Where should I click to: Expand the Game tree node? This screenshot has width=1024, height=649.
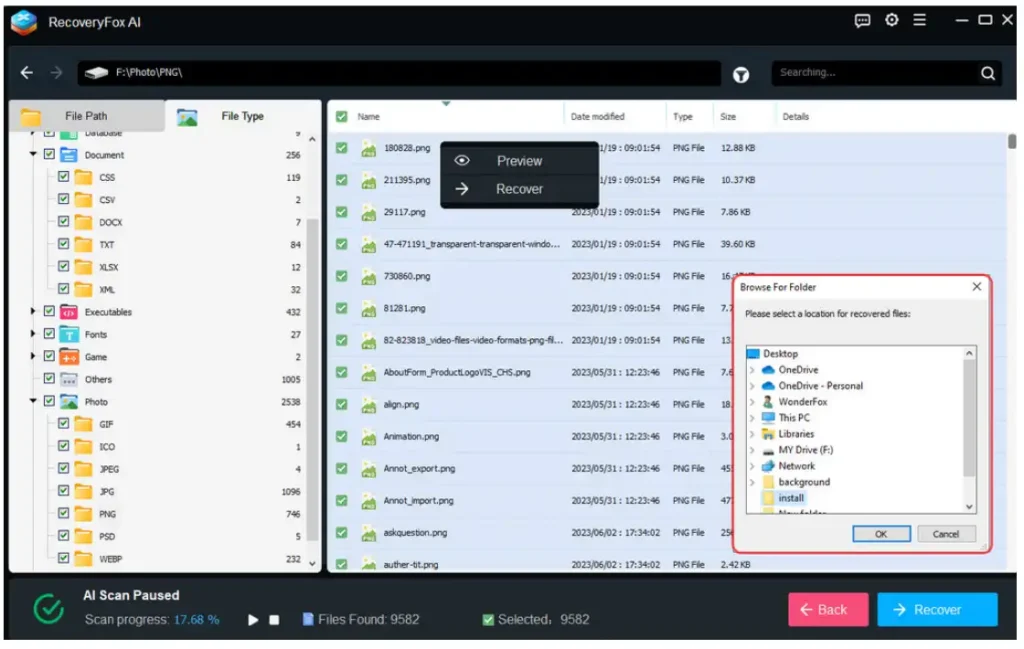33,356
